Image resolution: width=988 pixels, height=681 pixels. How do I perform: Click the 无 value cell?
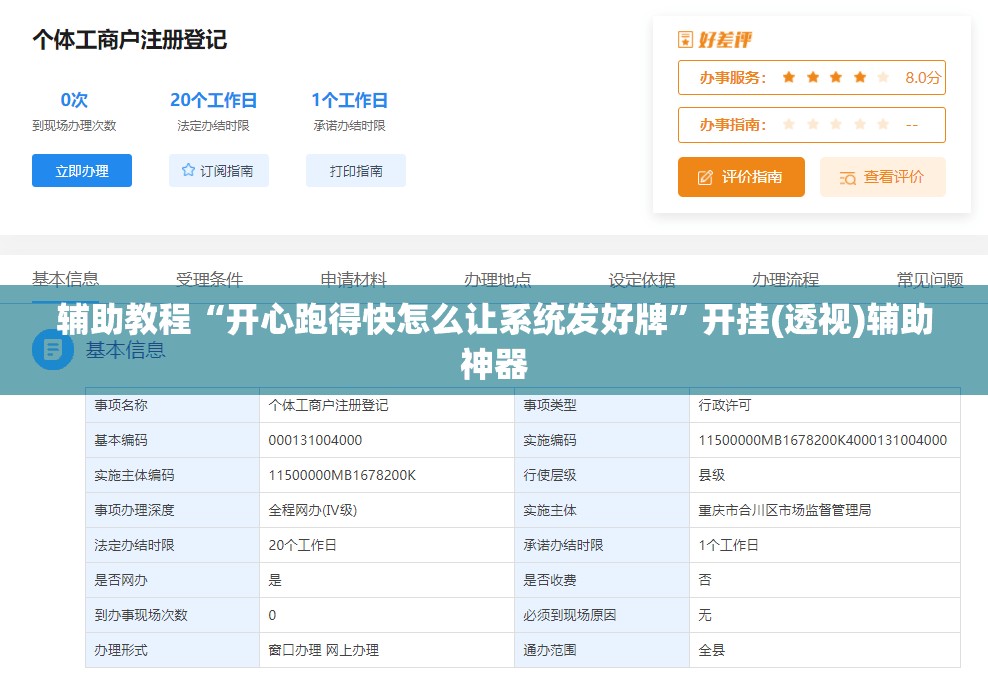click(x=825, y=615)
